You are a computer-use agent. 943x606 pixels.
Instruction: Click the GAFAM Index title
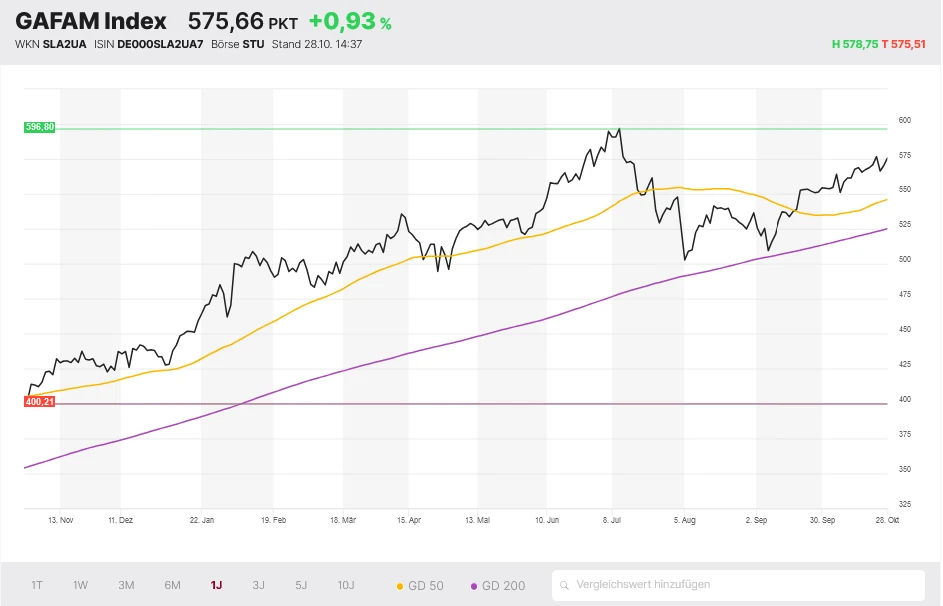click(x=91, y=21)
